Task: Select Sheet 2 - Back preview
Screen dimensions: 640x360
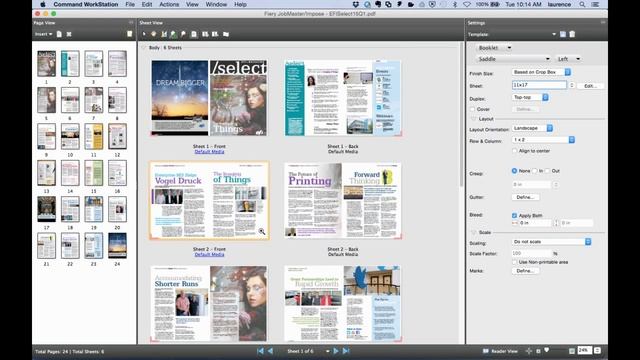Action: [343, 200]
